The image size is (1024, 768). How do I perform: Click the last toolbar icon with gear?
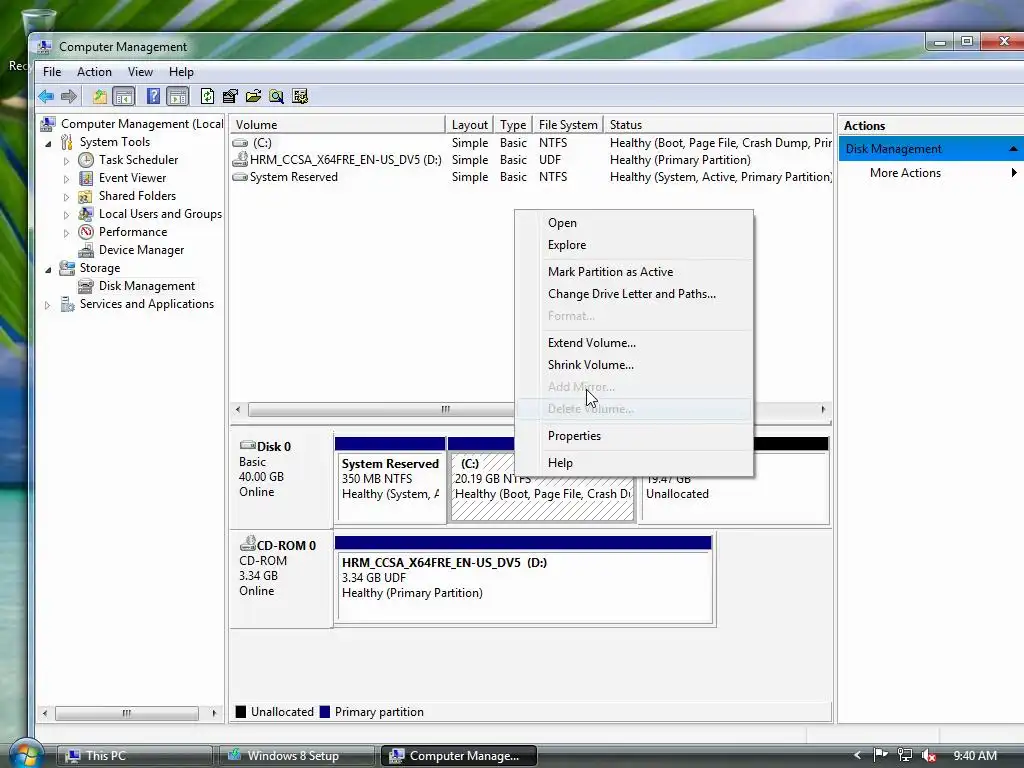(x=300, y=97)
